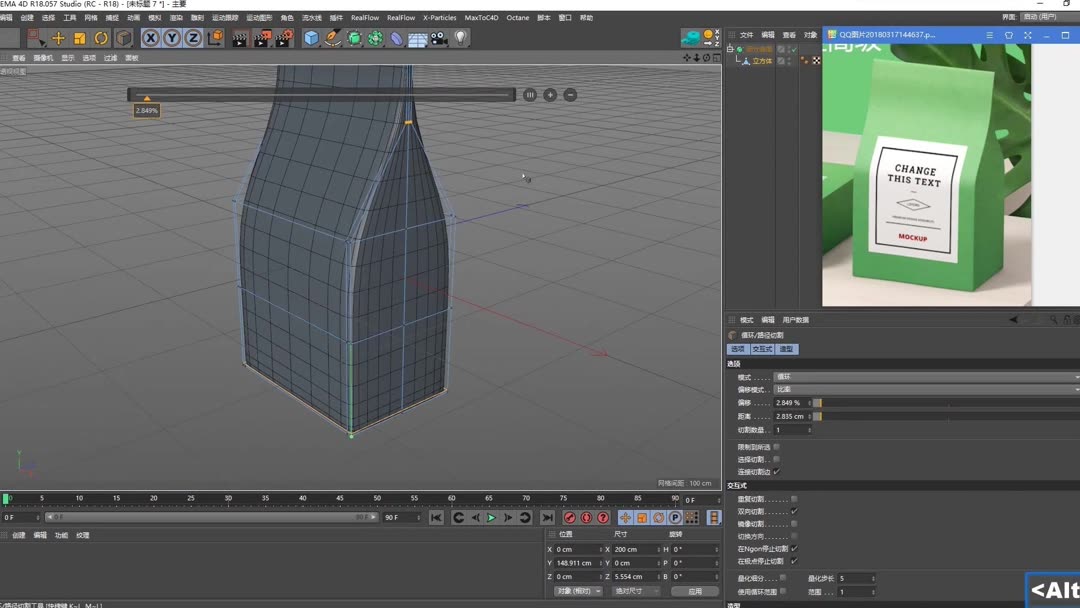Enable the 限制到所选 checkbox
1080x608 pixels.
[x=777, y=446]
